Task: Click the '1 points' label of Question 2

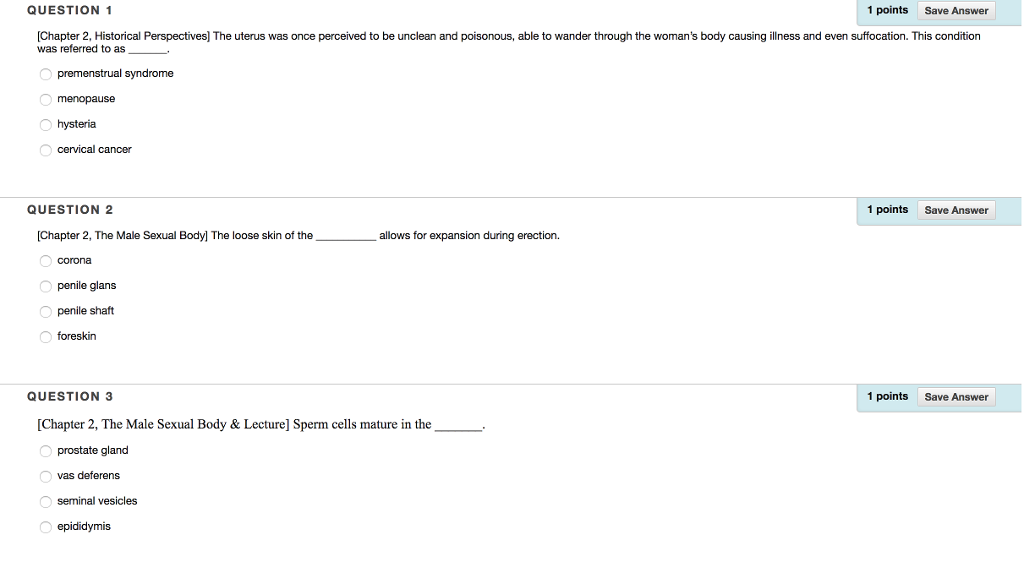Action: tap(888, 209)
